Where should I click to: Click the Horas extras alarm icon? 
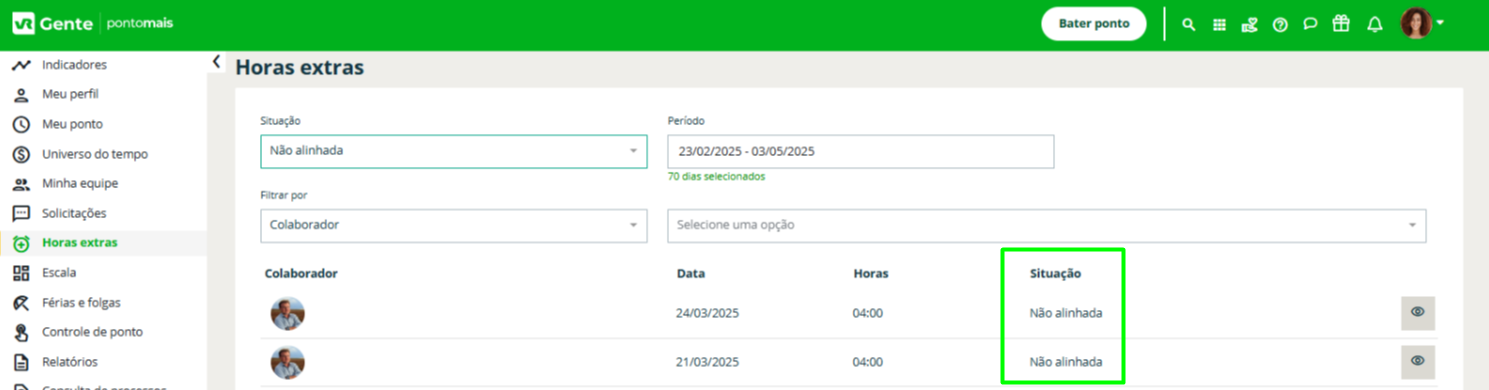click(x=21, y=243)
